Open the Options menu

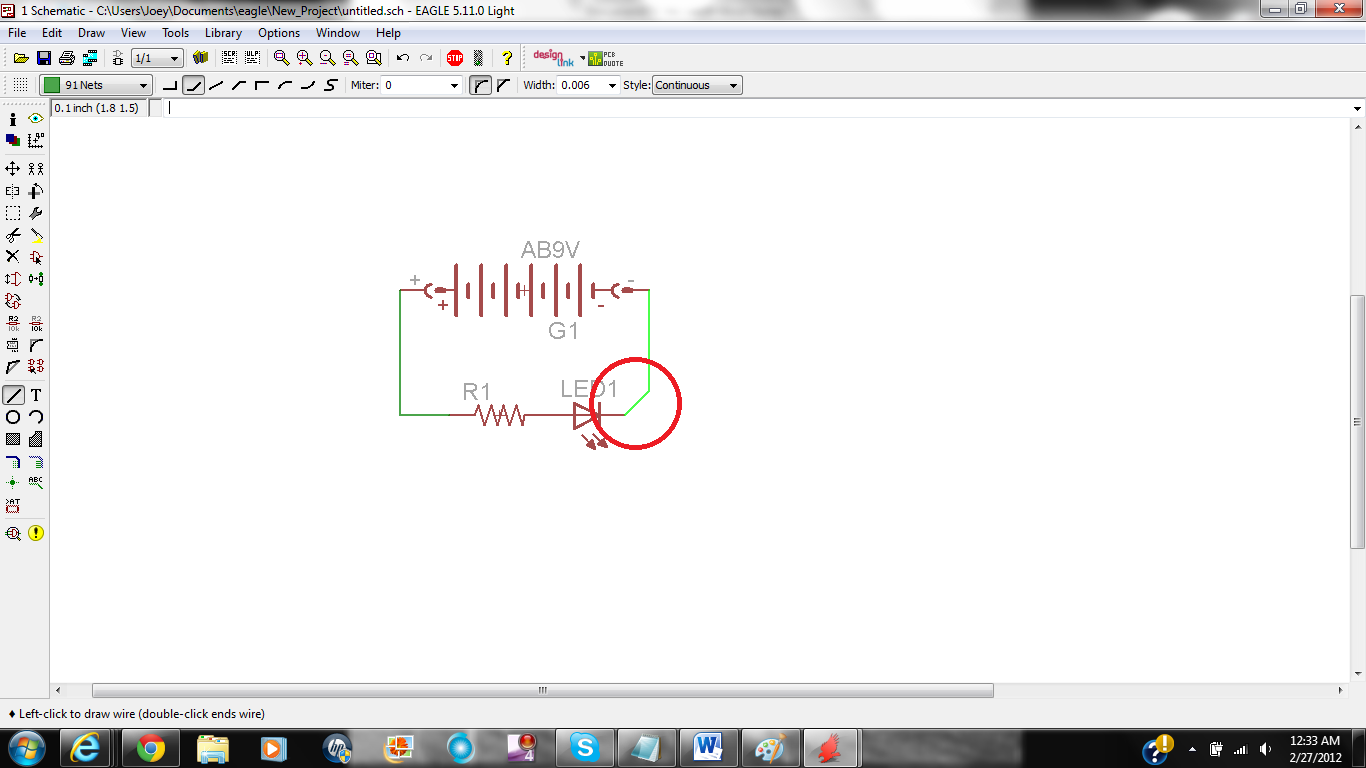coord(279,33)
